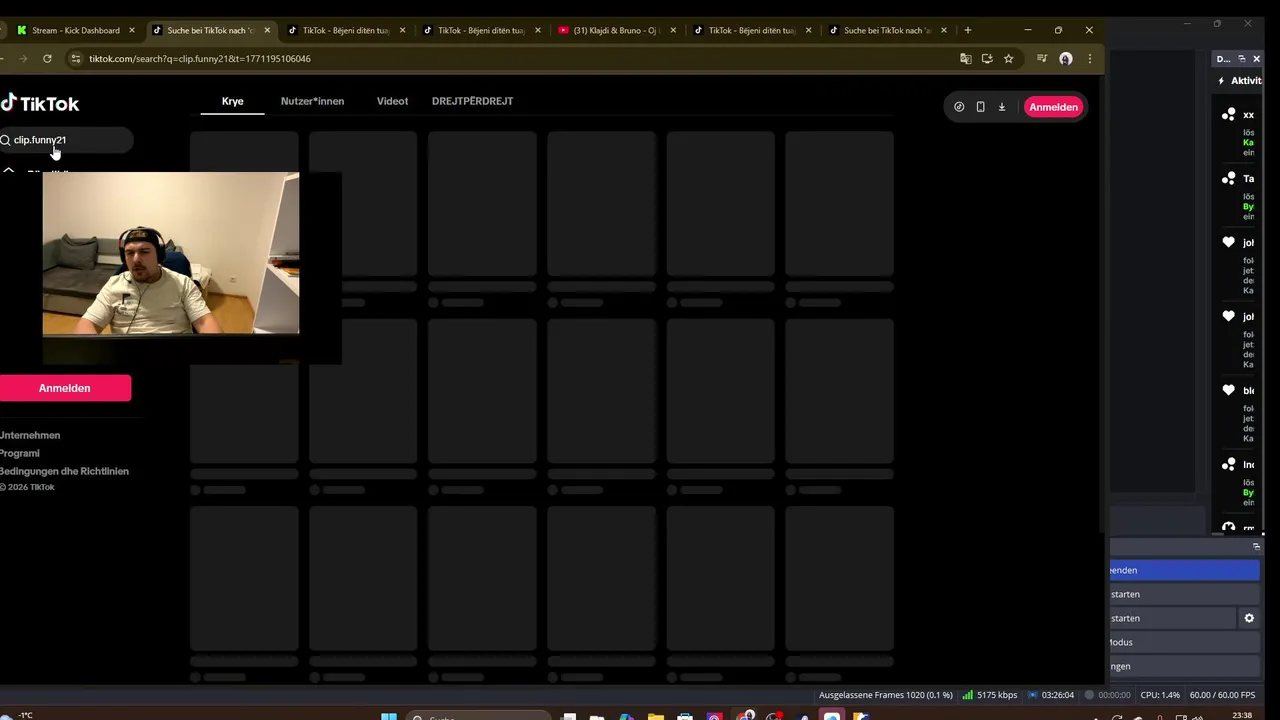This screenshot has height=720, width=1280.
Task: Open the Unternehmen footer link
Action: pyautogui.click(x=30, y=435)
